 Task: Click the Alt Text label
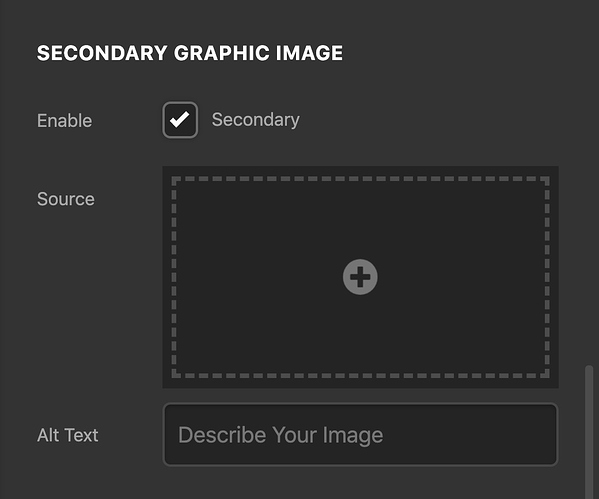coord(68,435)
